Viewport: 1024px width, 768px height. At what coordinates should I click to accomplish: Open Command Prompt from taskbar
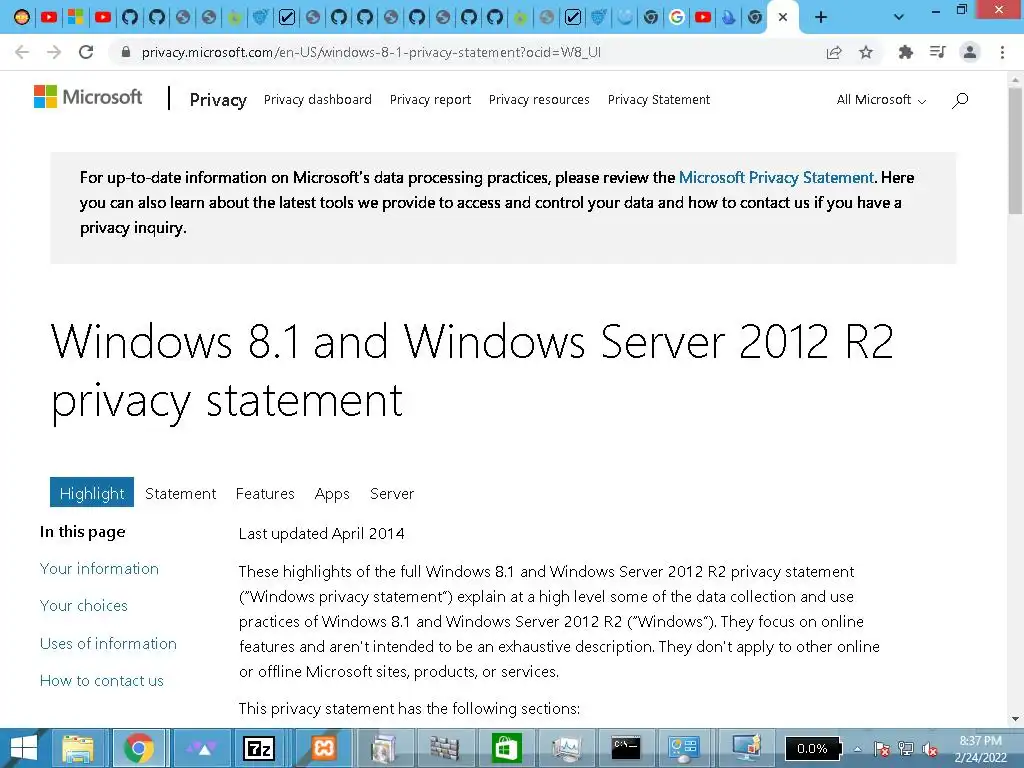click(626, 748)
